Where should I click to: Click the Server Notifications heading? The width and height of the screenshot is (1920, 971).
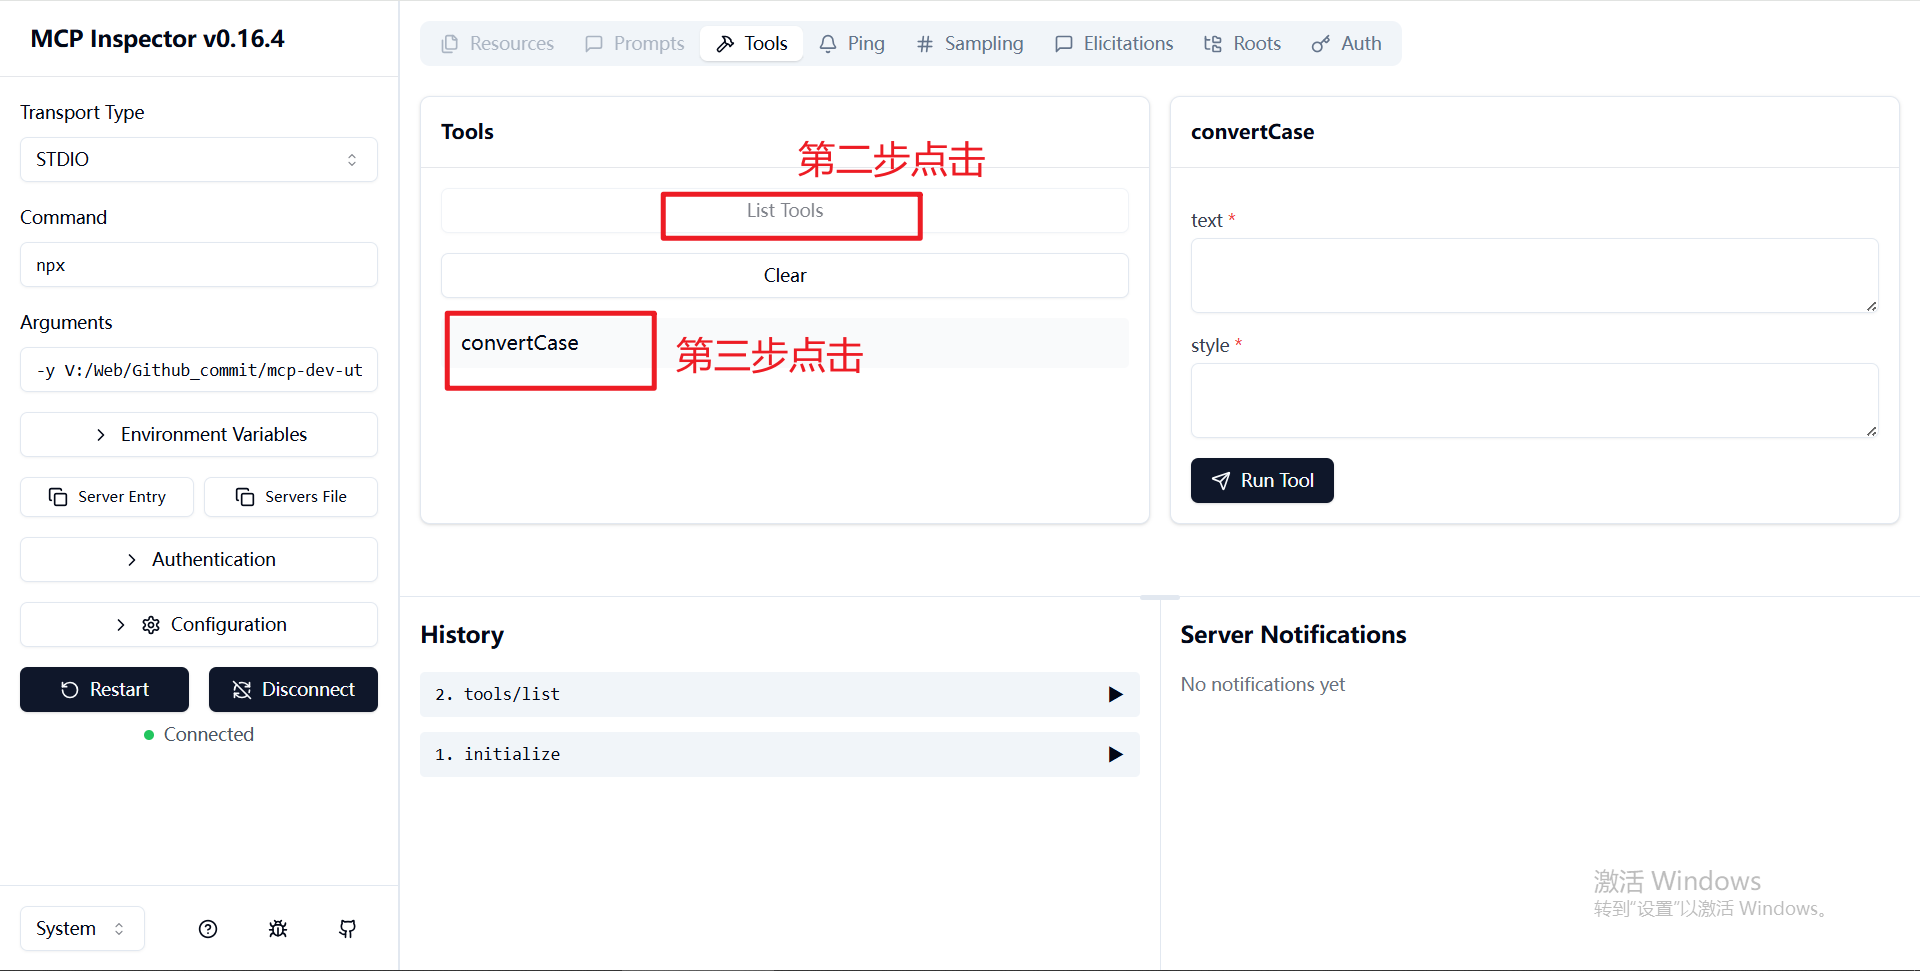pos(1293,634)
